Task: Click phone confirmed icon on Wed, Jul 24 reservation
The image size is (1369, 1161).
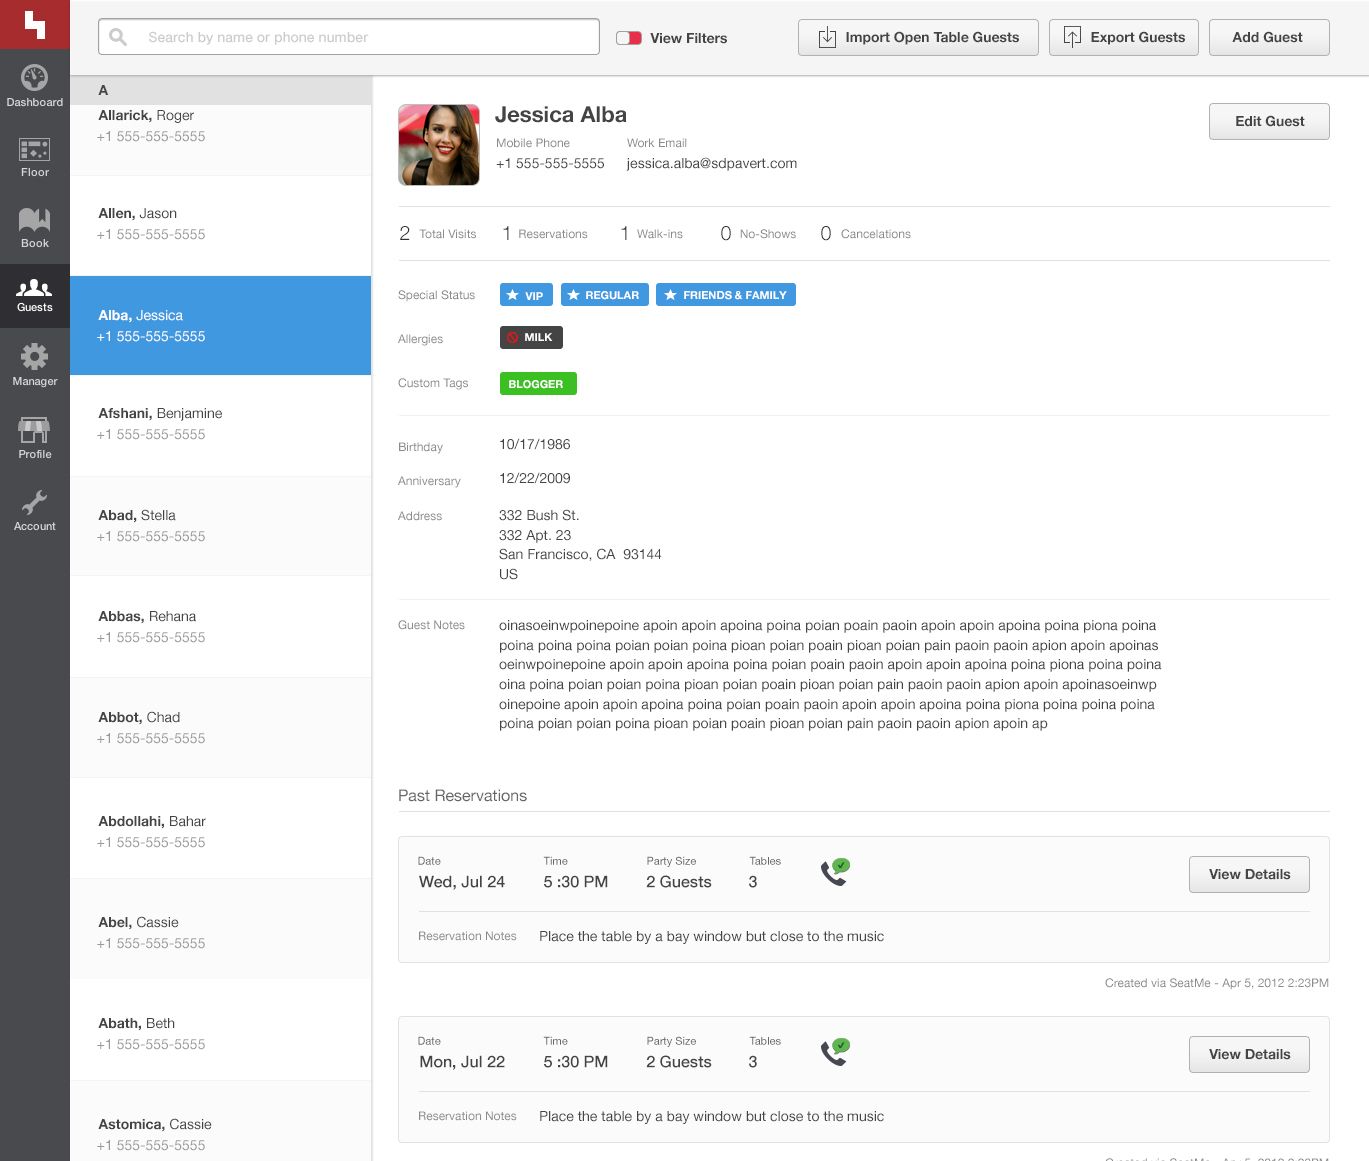Action: [834, 872]
